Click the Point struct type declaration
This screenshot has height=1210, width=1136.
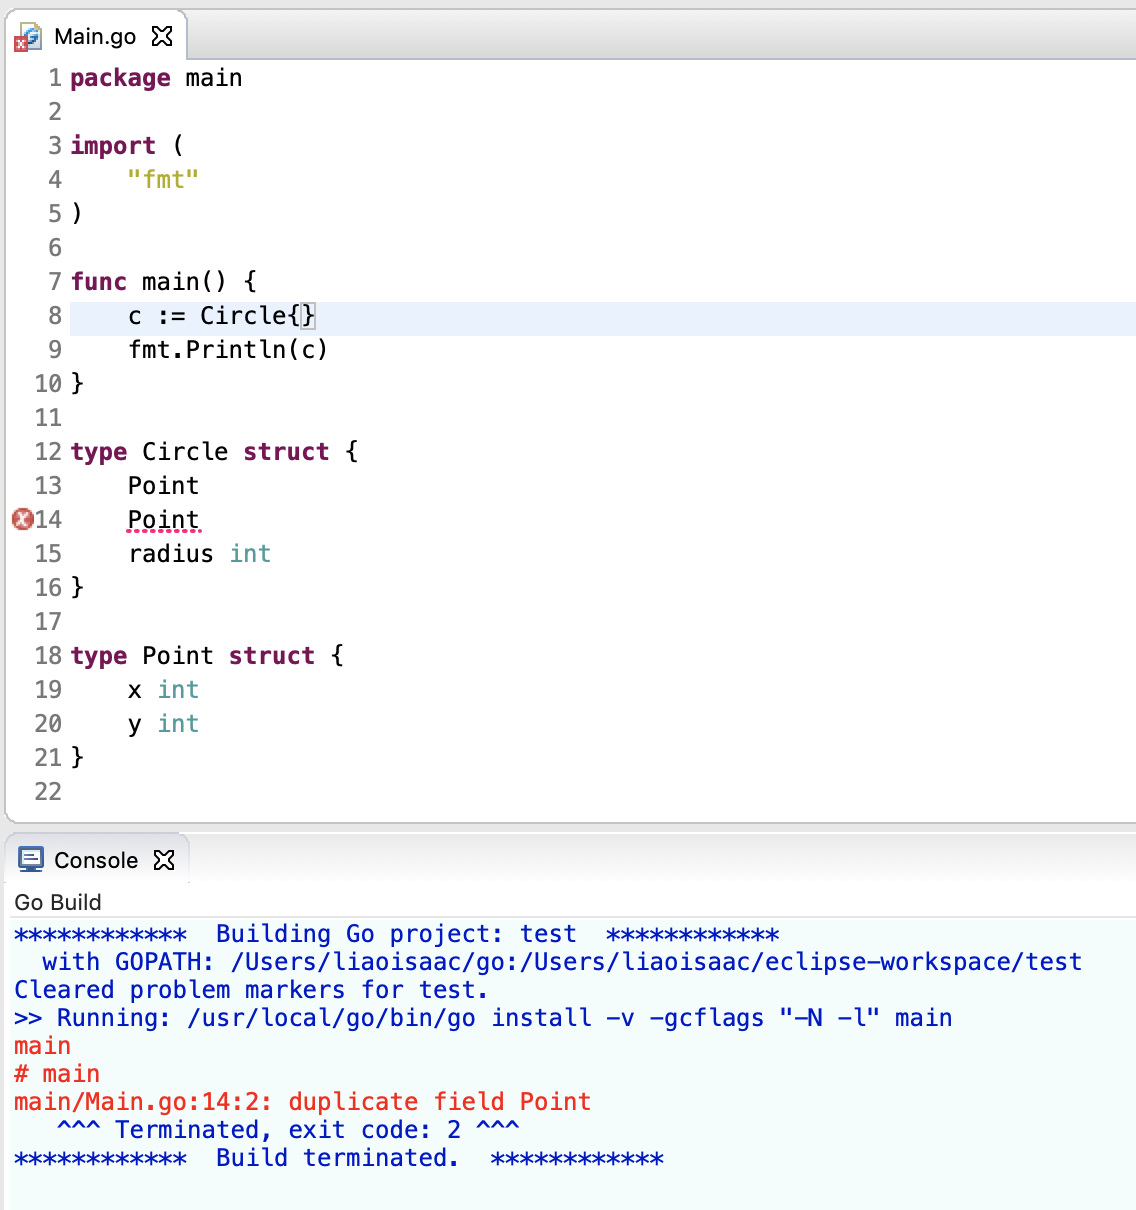coord(178,656)
